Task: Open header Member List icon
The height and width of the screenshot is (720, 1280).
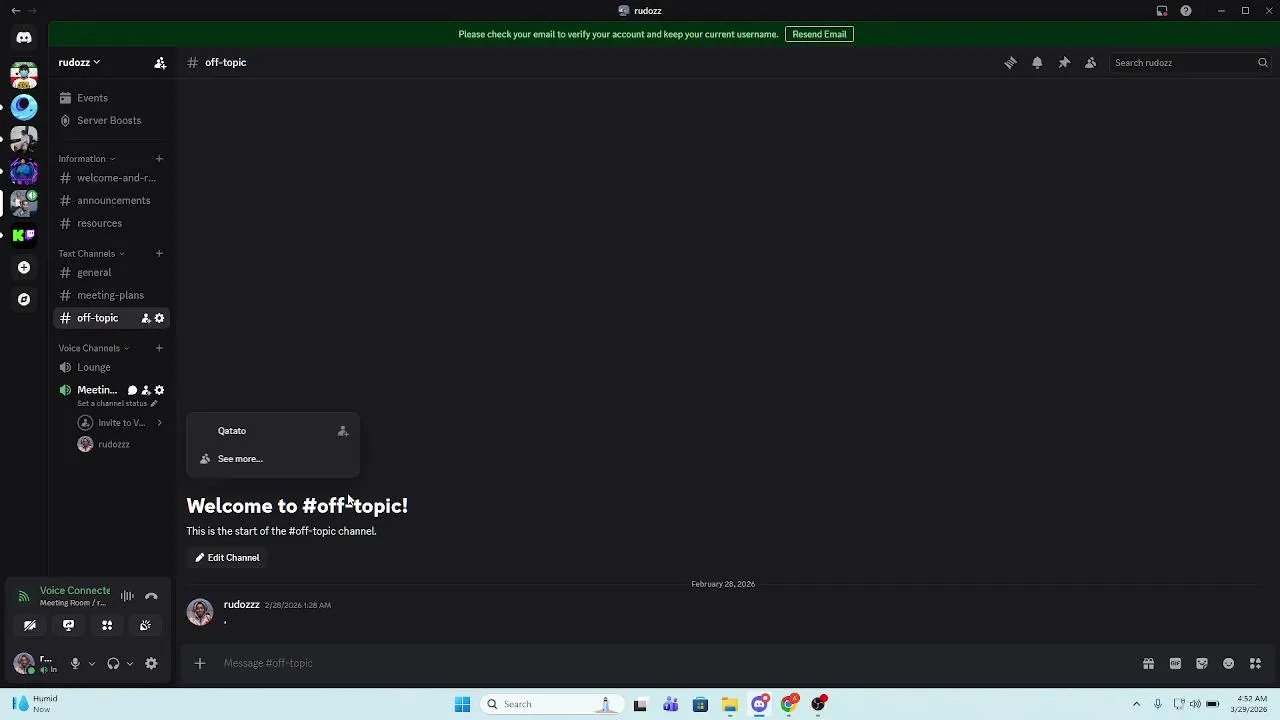Action: pos(1091,62)
